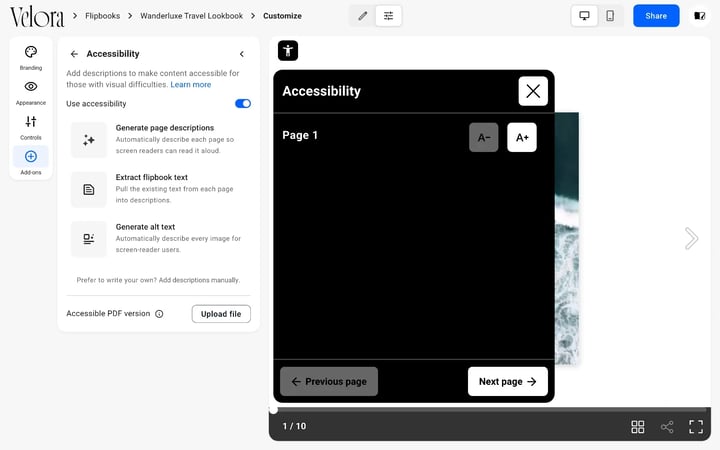This screenshot has height=450, width=720.
Task: Click the 1 / 10 page indicator
Action: click(x=294, y=427)
